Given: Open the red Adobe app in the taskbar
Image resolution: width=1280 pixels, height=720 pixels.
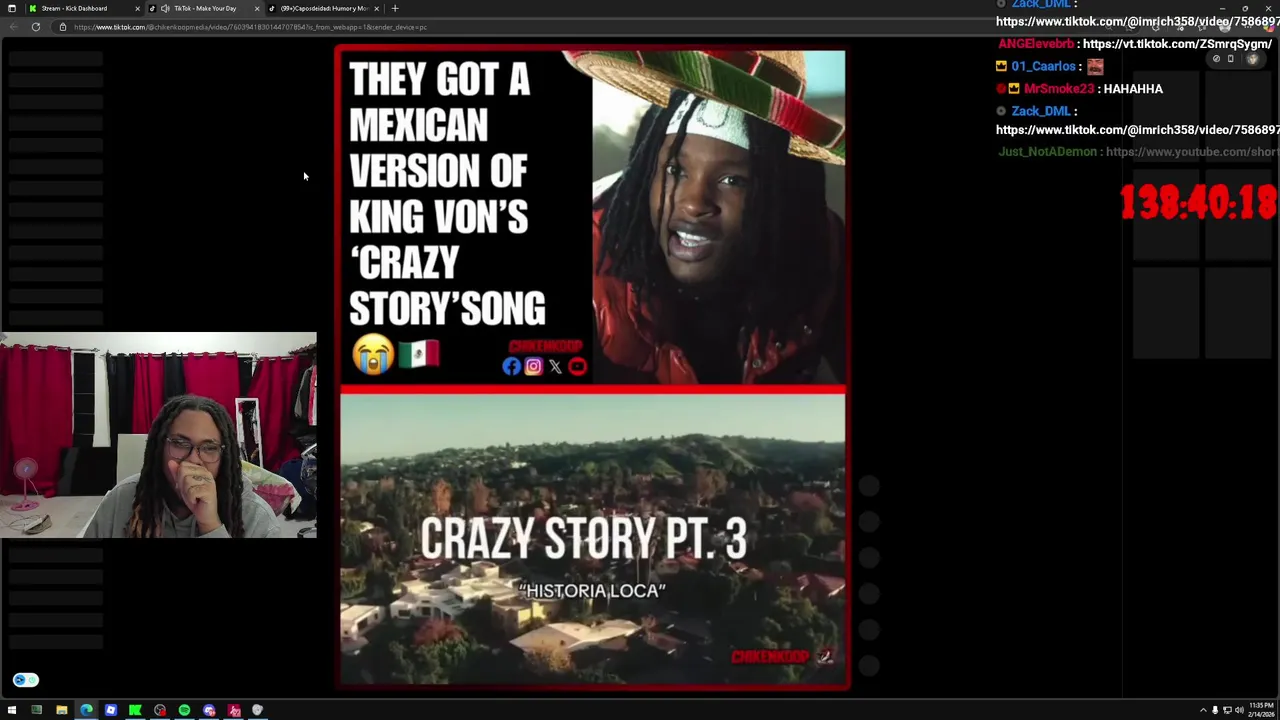Looking at the screenshot, I should [x=234, y=710].
